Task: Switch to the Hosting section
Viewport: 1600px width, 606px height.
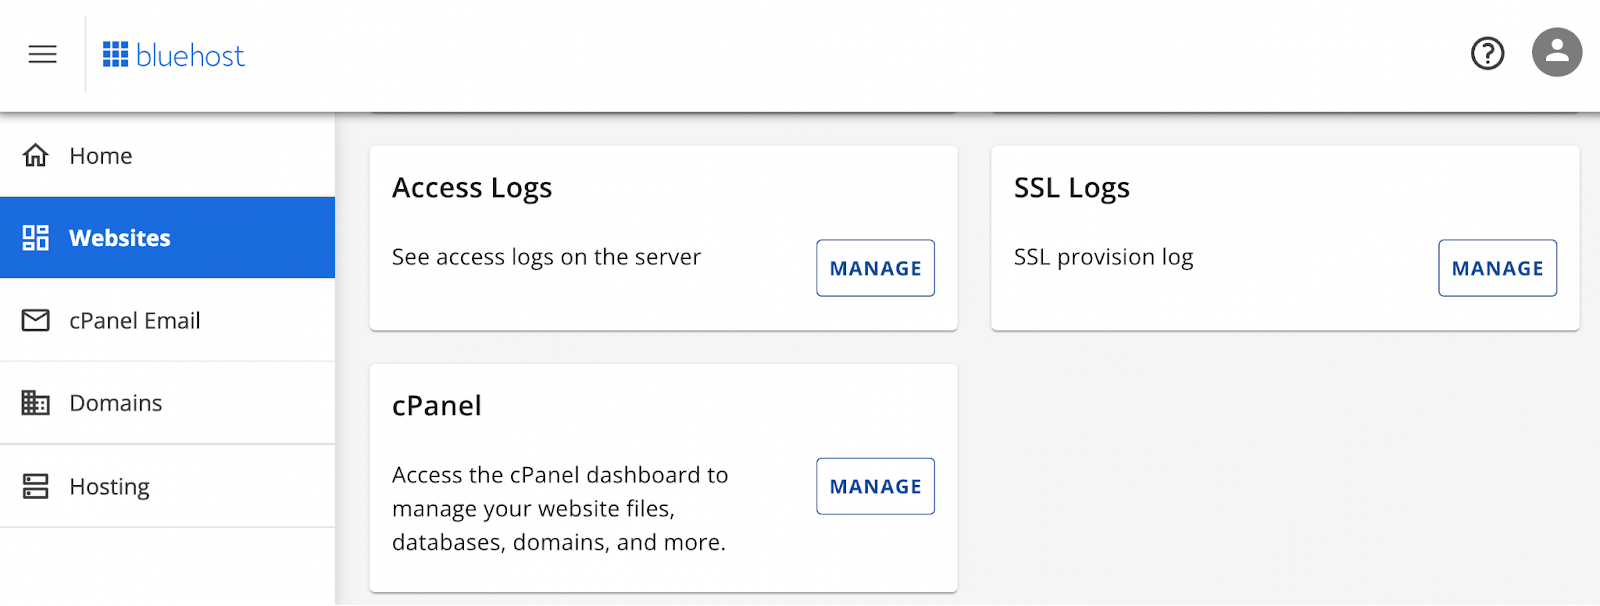Action: point(110,486)
